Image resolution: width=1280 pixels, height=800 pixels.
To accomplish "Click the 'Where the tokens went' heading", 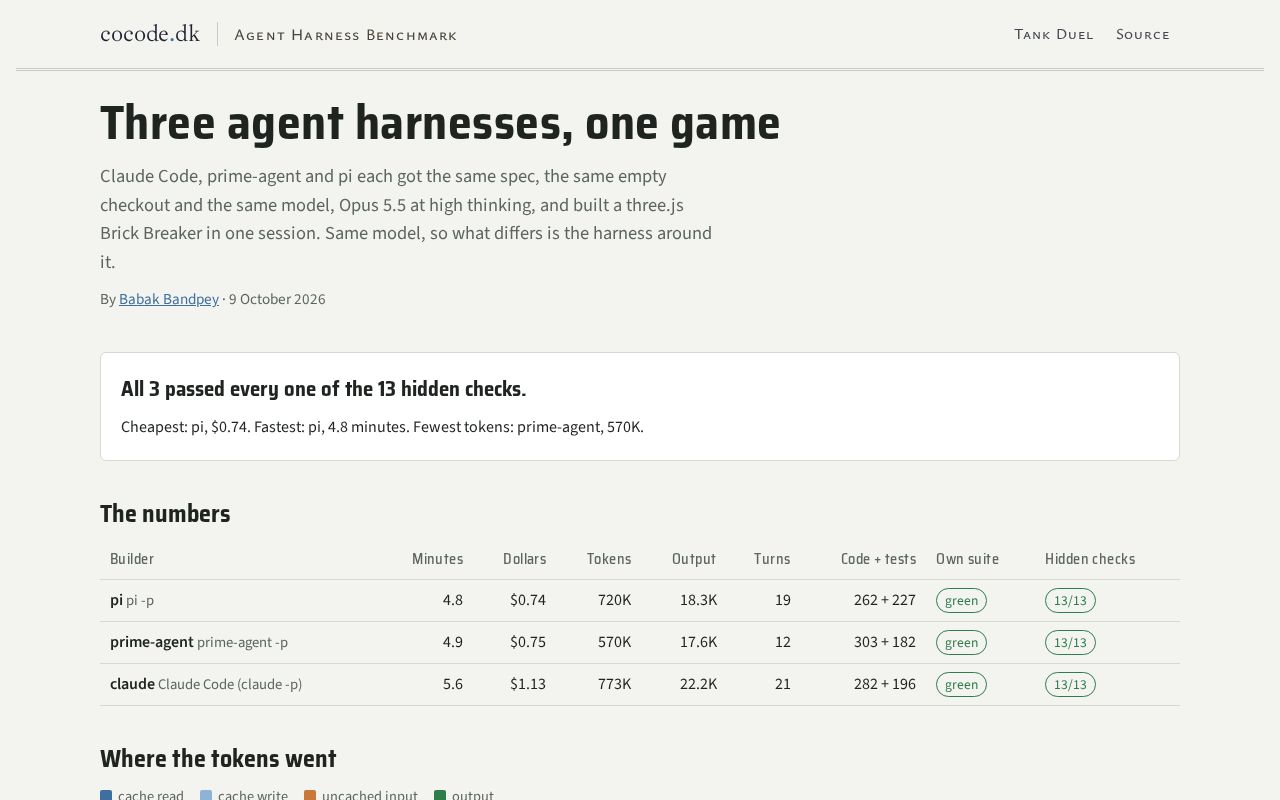I will tap(218, 759).
